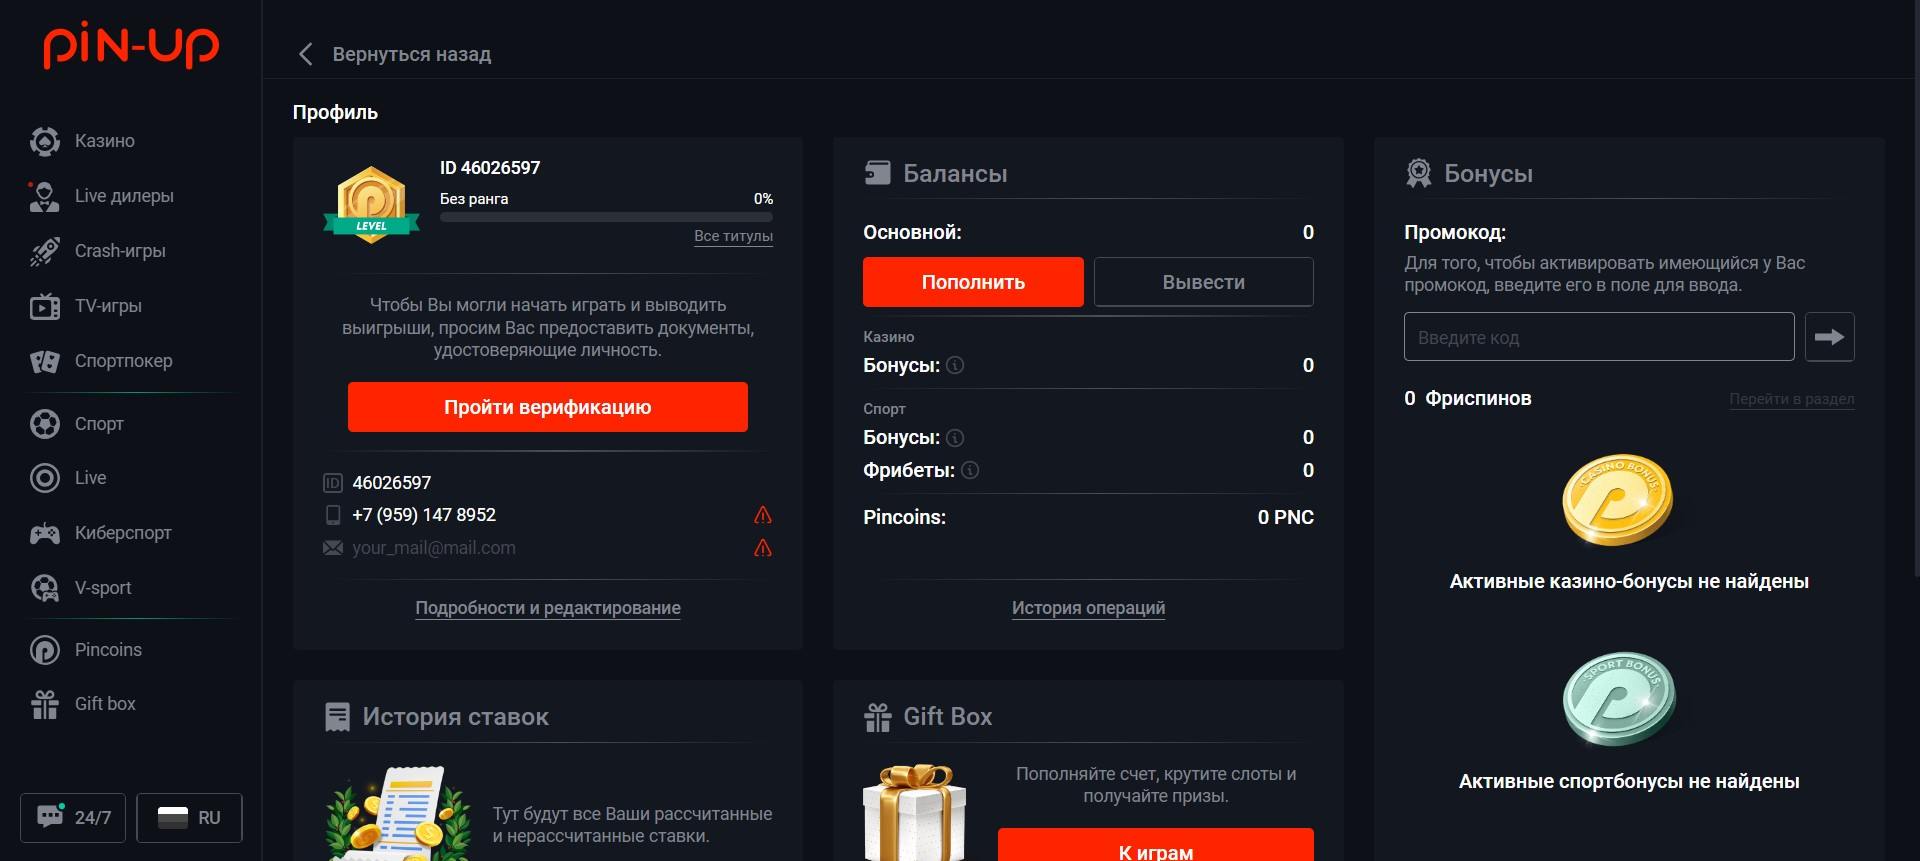Image resolution: width=1920 pixels, height=861 pixels.
Task: Open Crash-игры menu item
Action: click(x=120, y=251)
